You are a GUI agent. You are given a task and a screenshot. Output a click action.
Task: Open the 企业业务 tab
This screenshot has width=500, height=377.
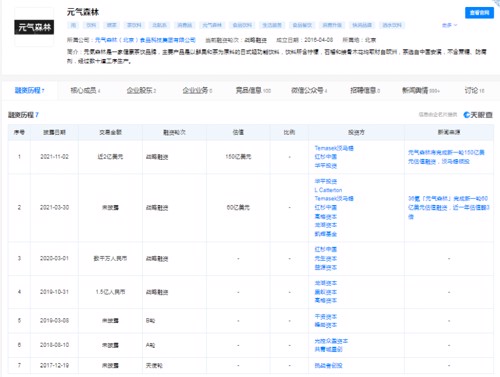(197, 90)
